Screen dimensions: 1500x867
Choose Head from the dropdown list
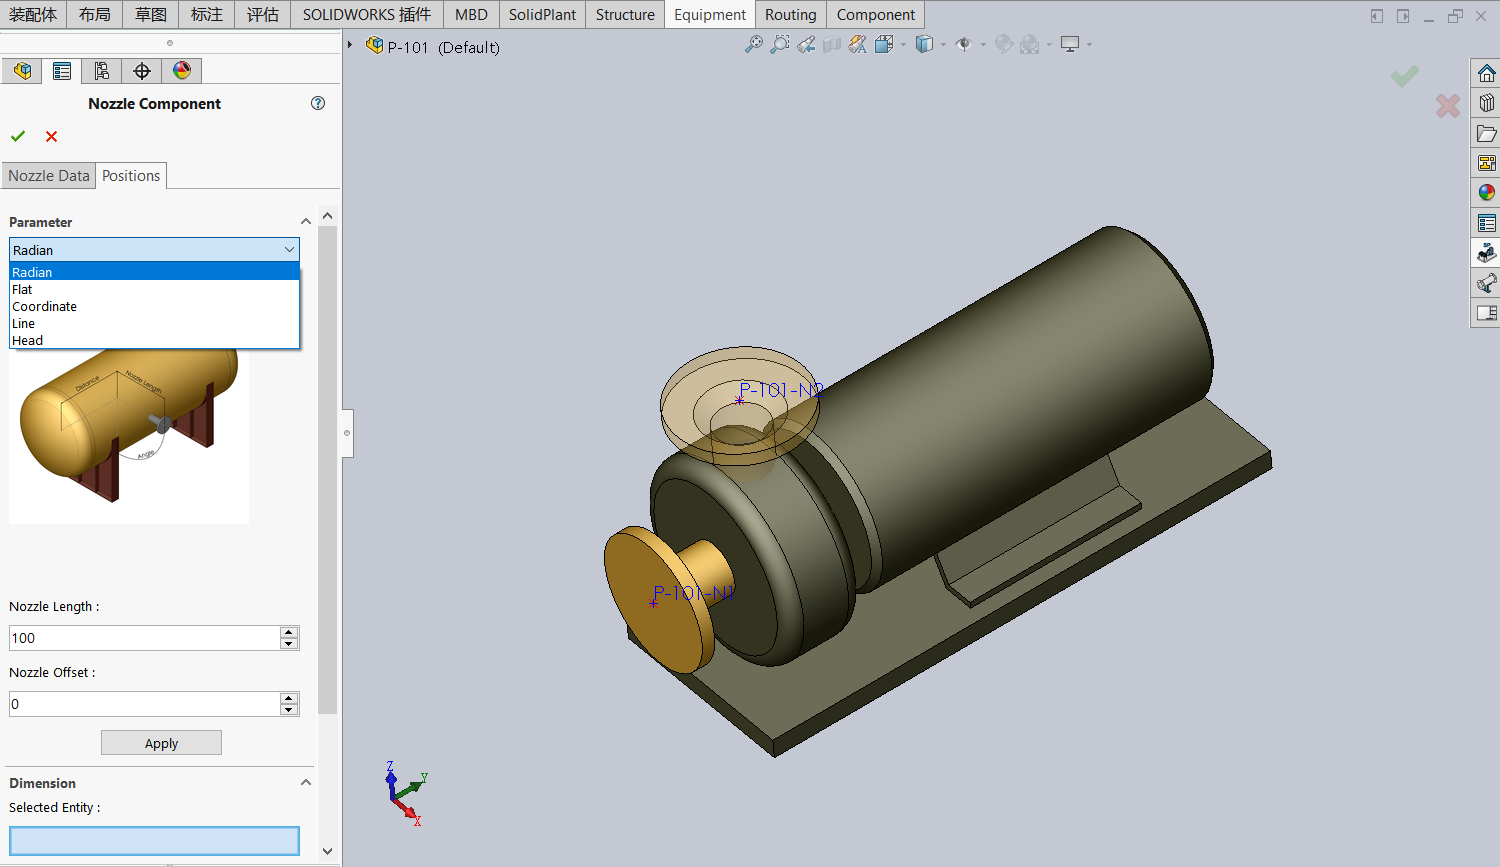154,340
